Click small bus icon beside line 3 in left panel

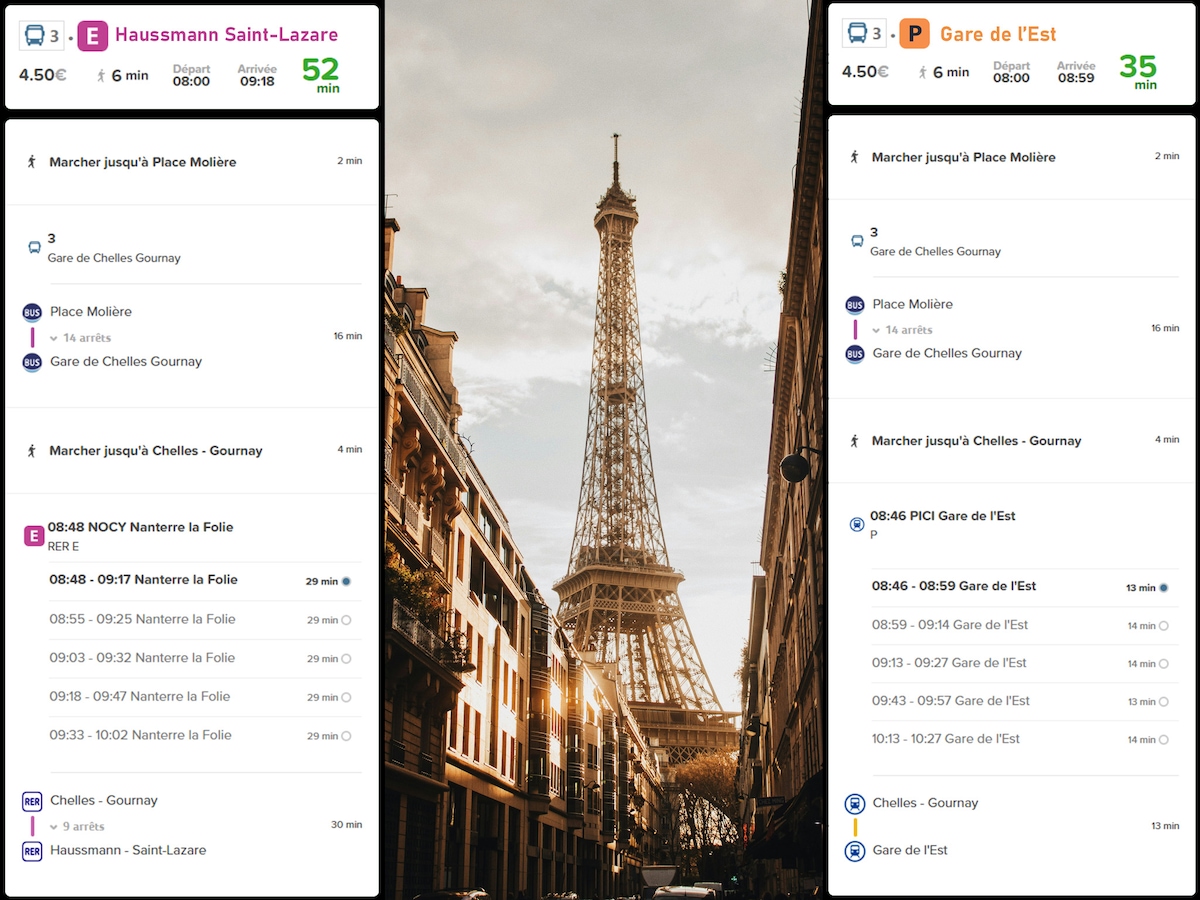pyautogui.click(x=34, y=247)
